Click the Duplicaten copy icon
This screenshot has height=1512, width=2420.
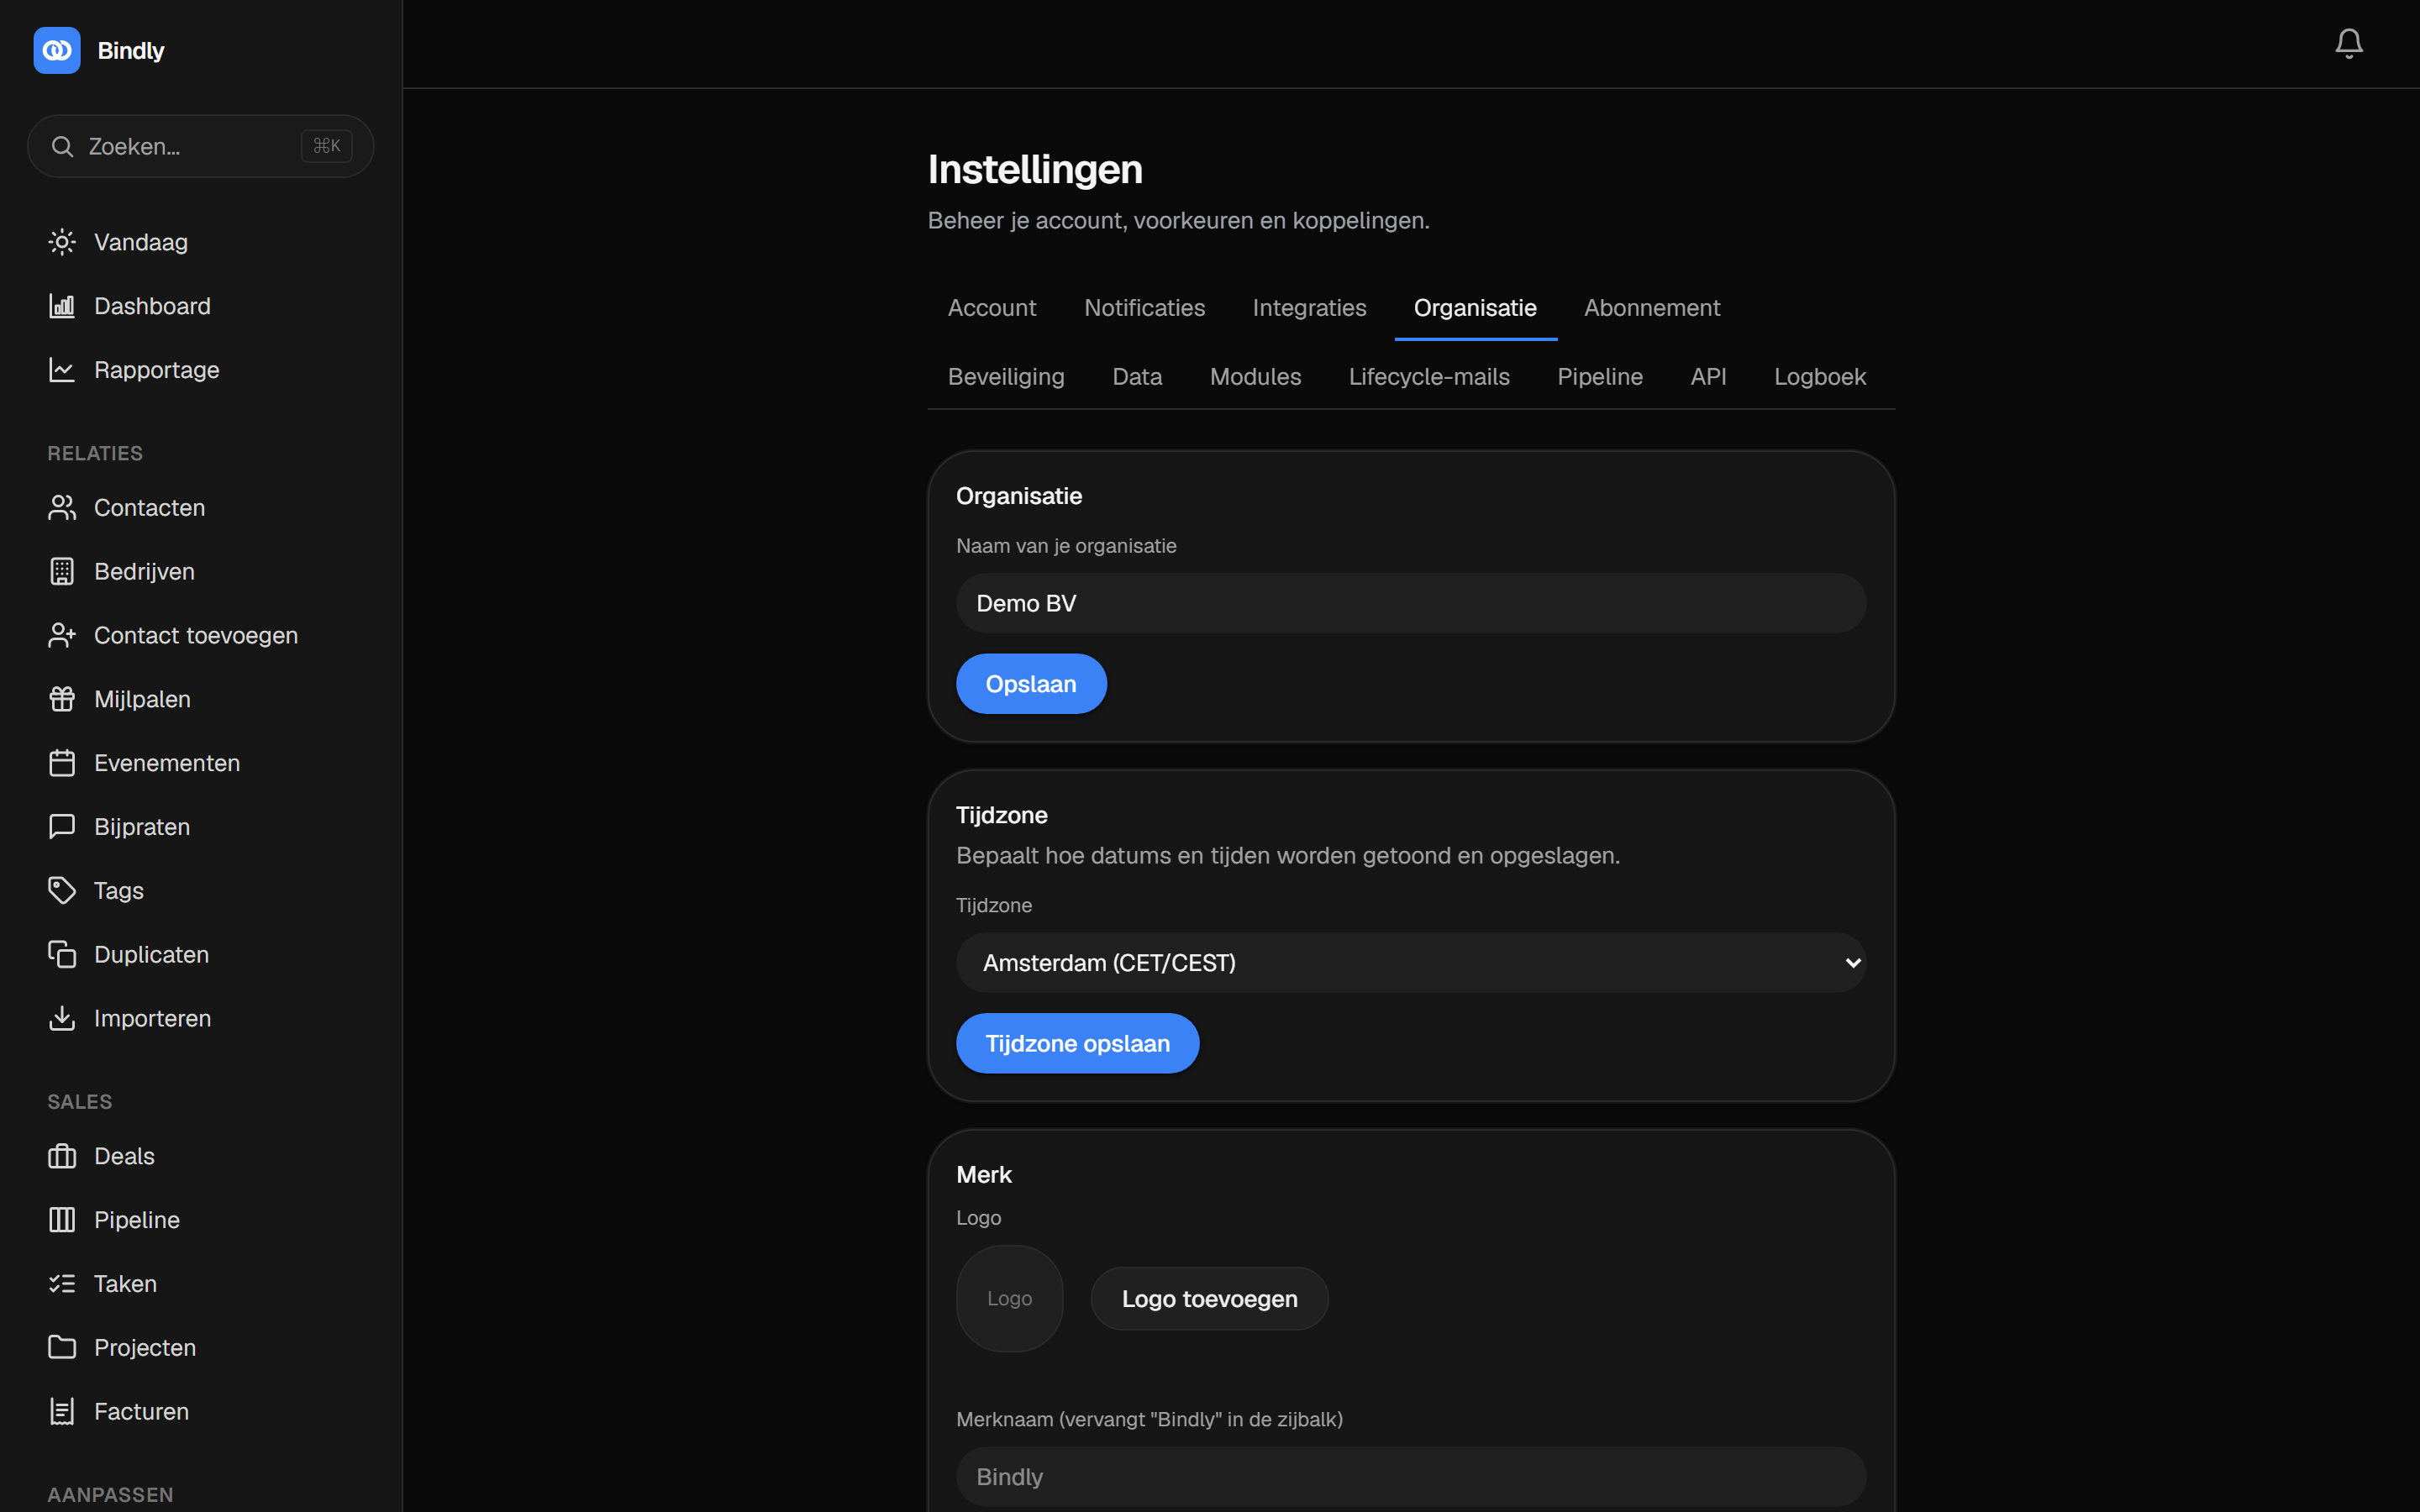62,955
